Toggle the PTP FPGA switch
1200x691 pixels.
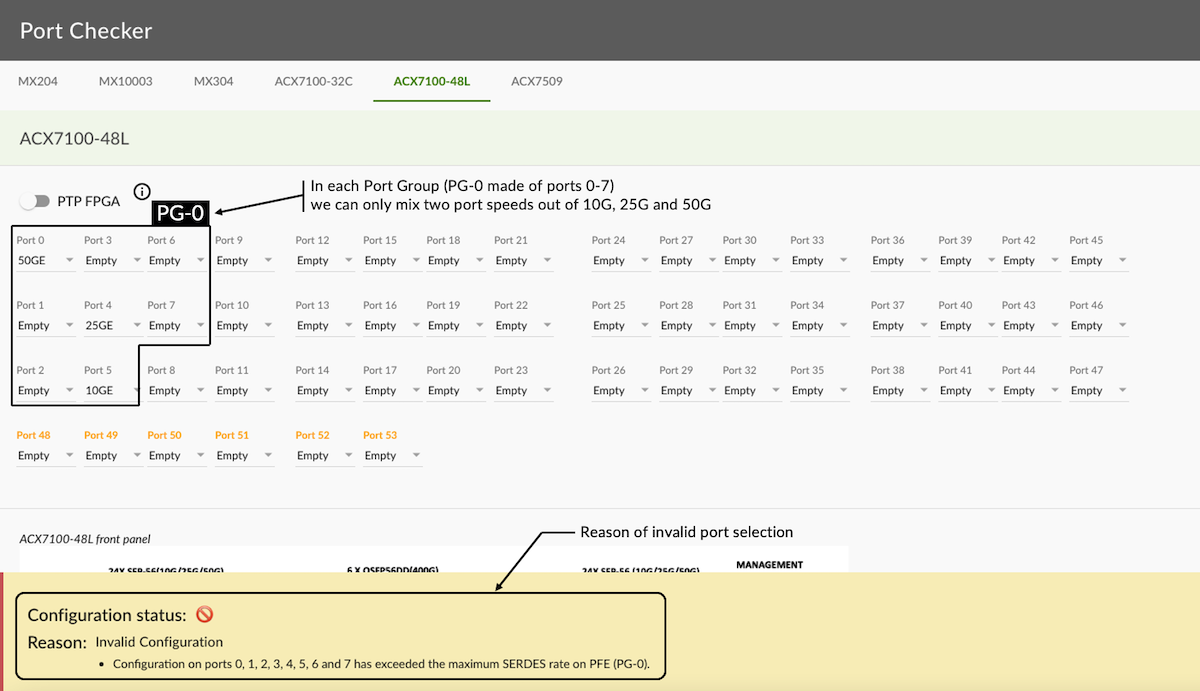click(x=35, y=201)
